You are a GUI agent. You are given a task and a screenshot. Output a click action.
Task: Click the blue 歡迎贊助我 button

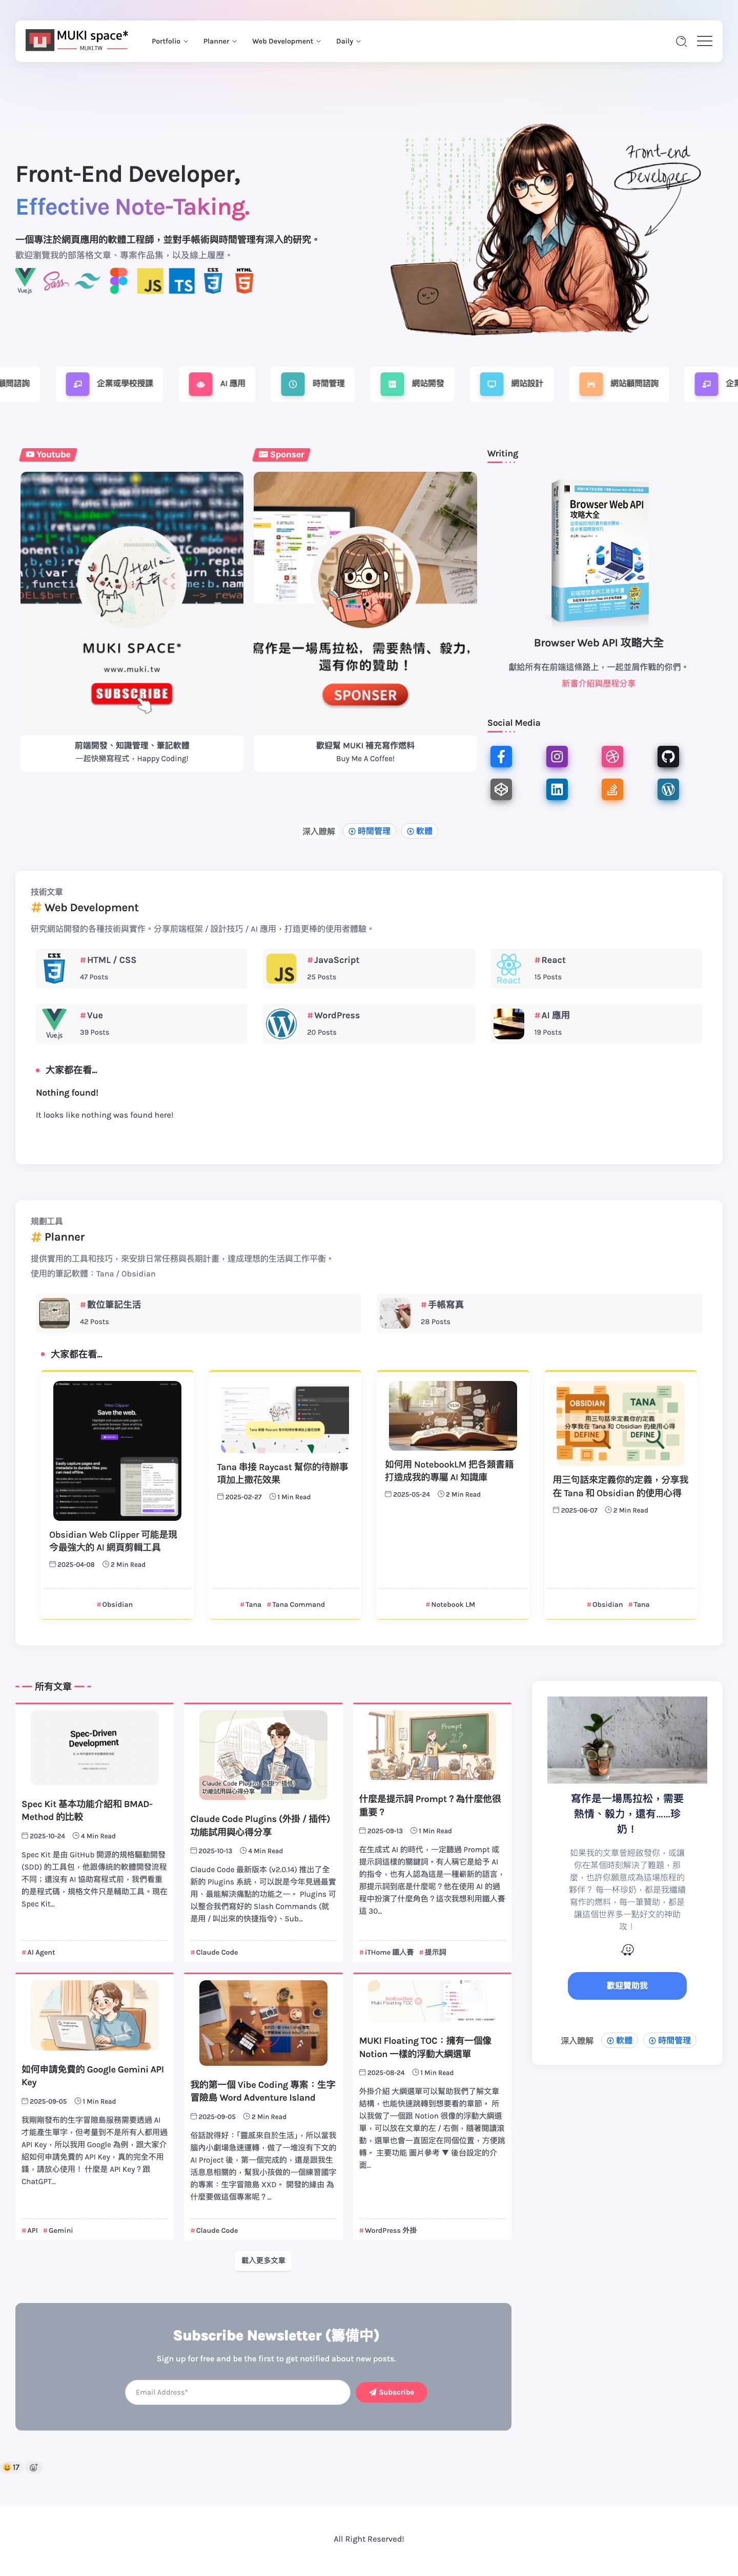627,1986
